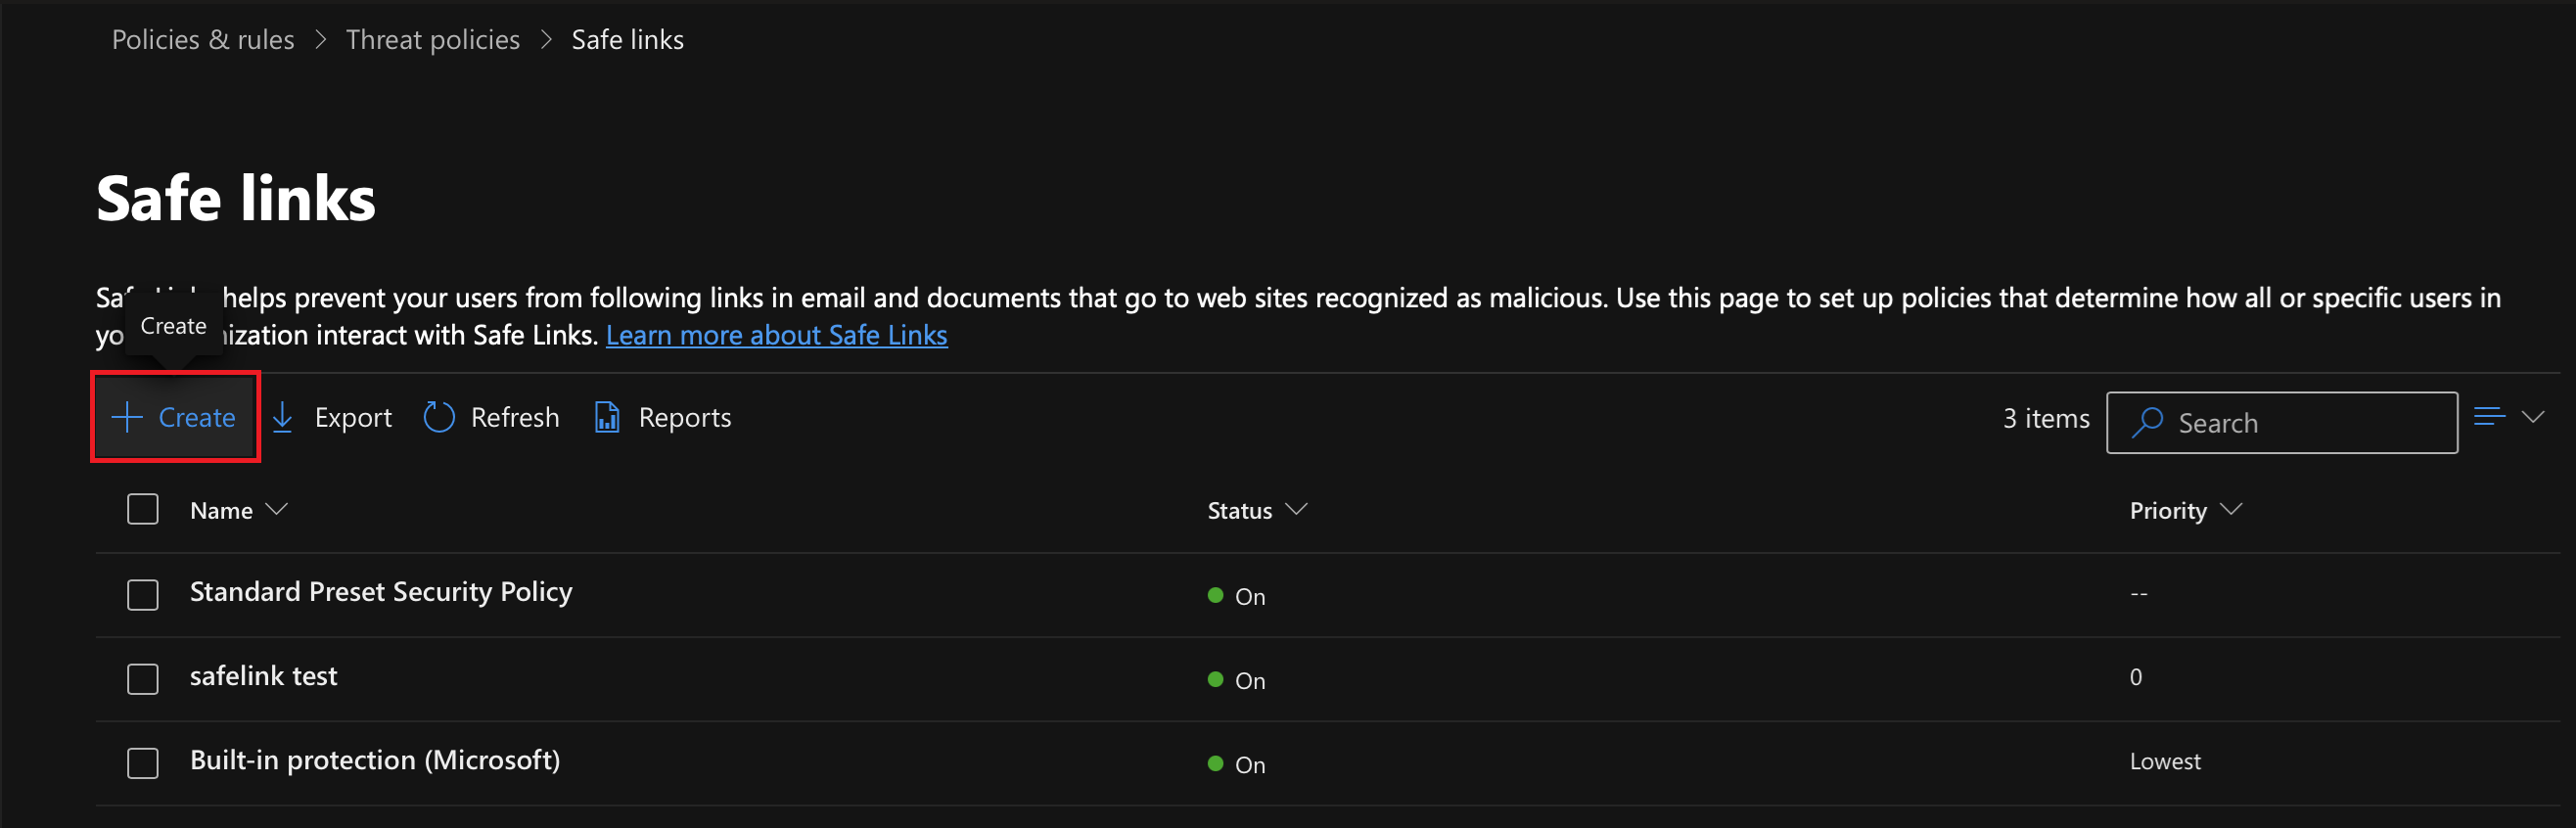
Task: Click the Export button label
Action: 353,418
